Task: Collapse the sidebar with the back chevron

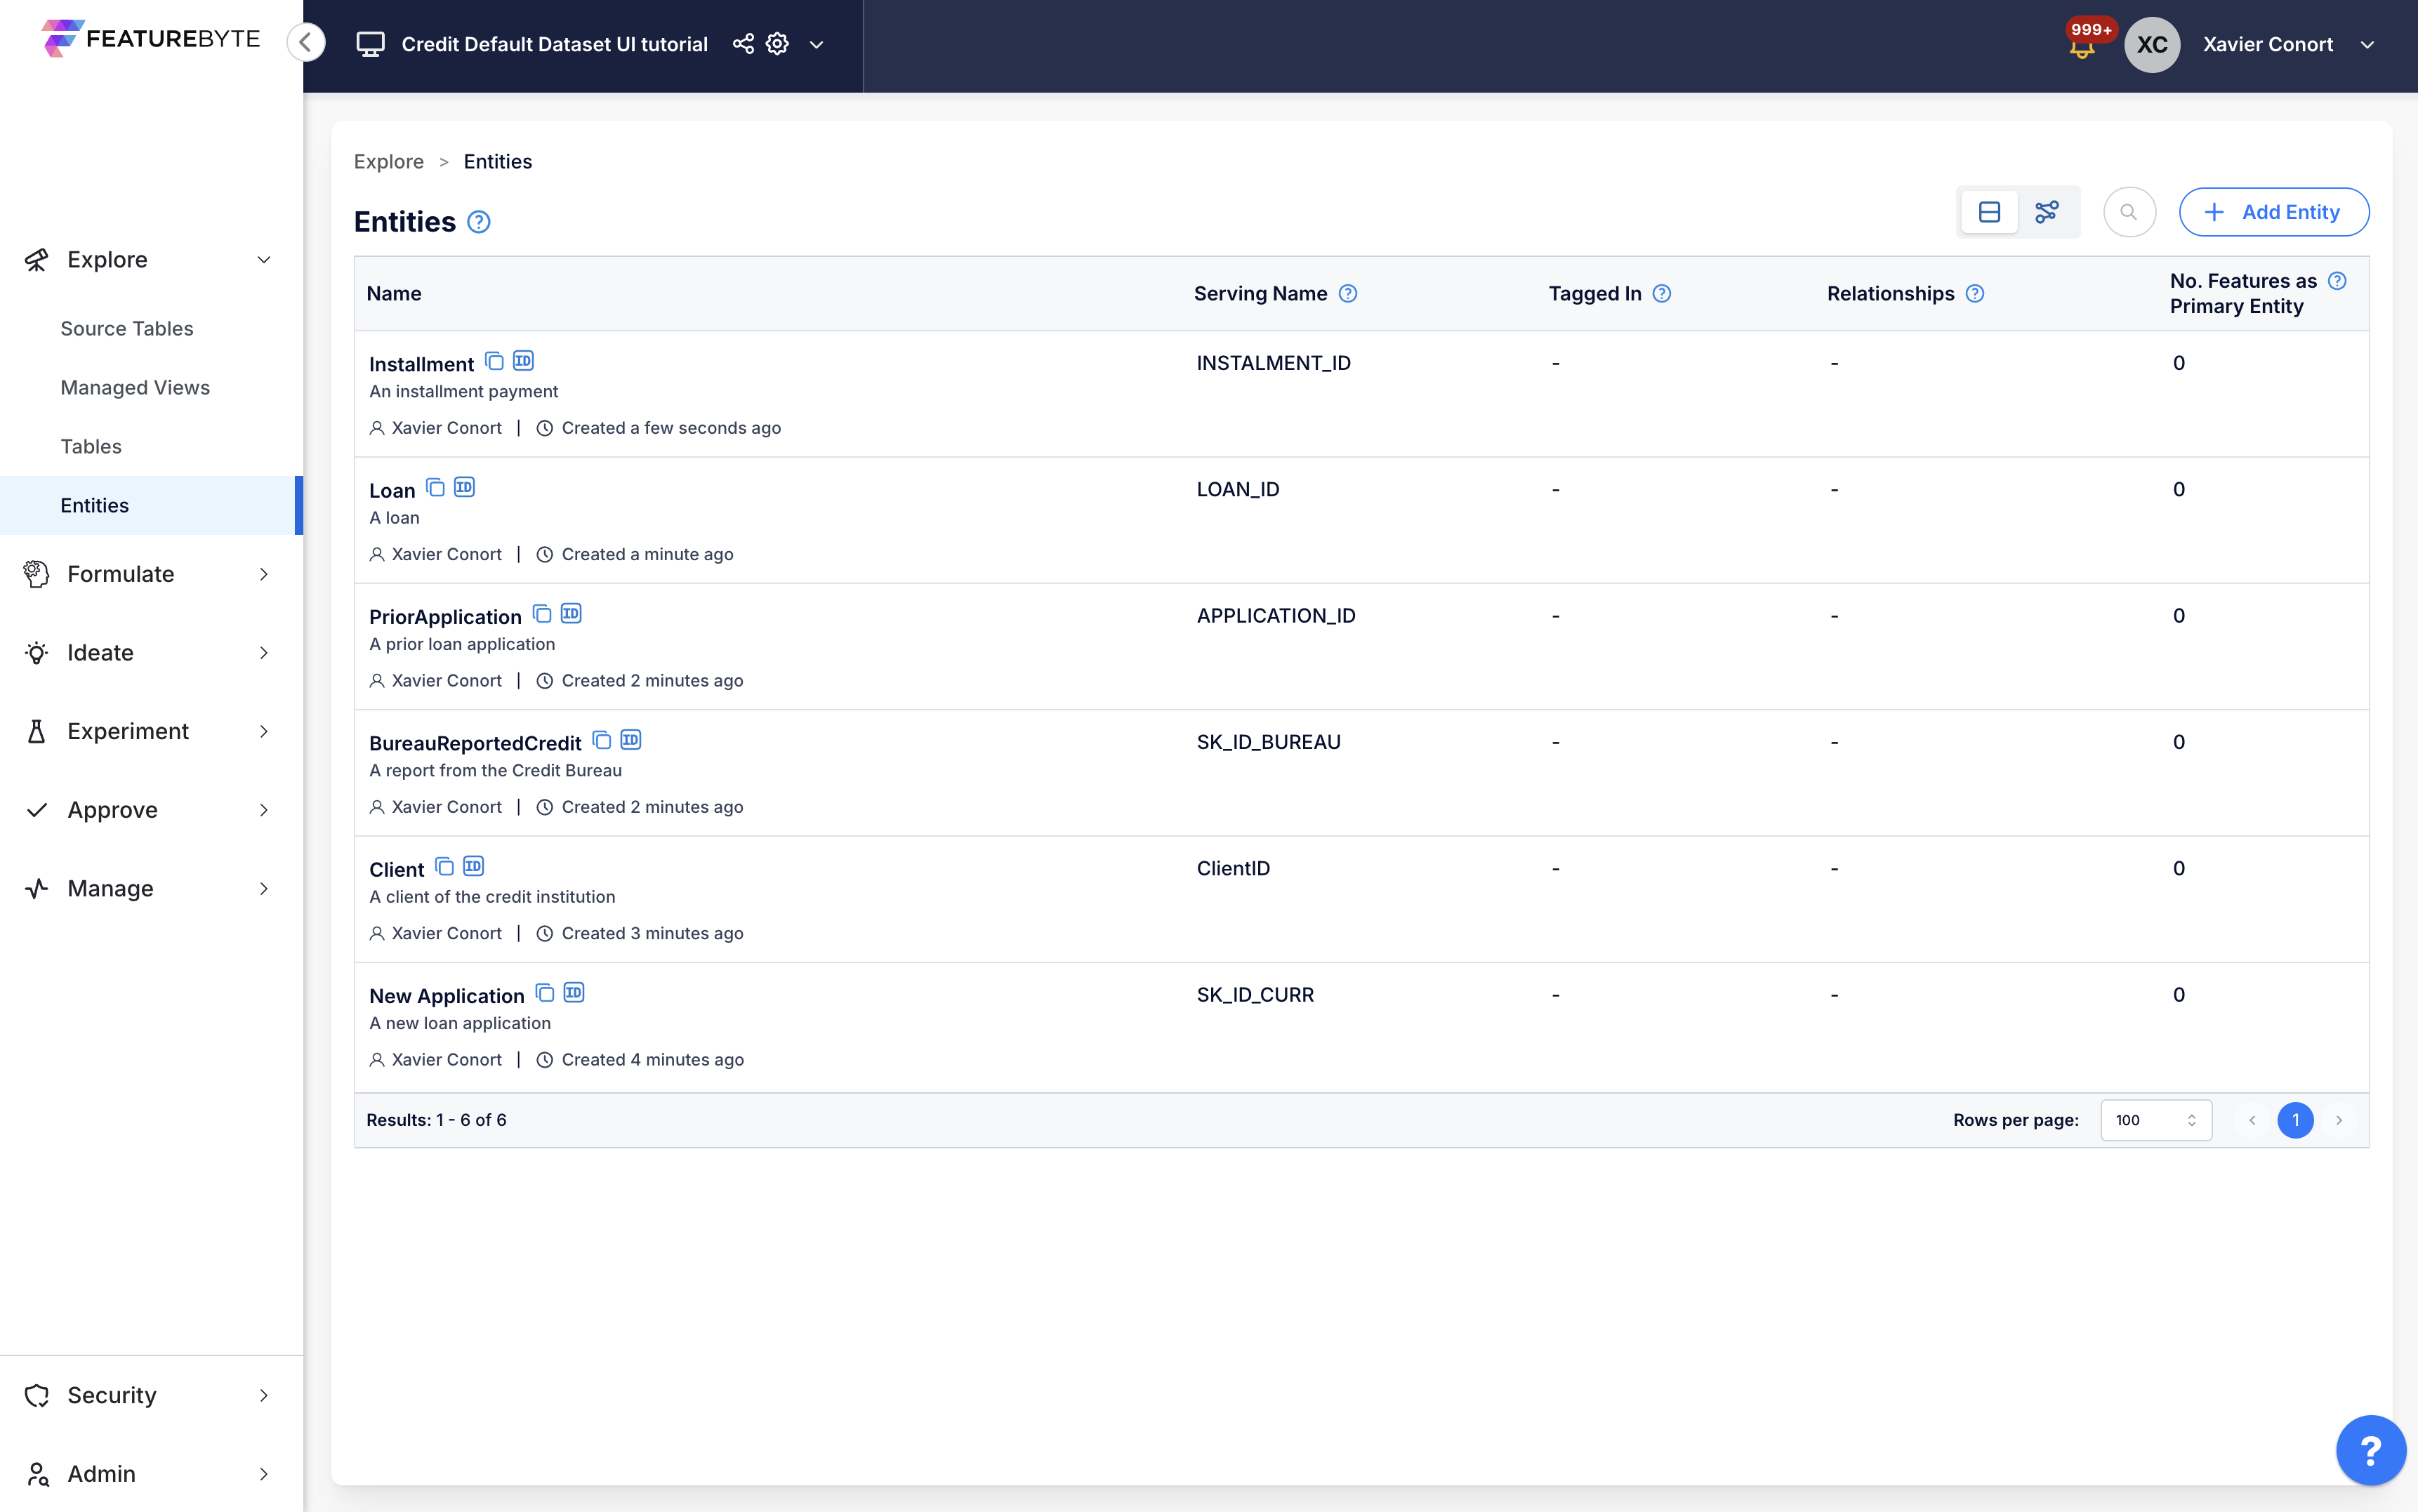Action: point(307,42)
